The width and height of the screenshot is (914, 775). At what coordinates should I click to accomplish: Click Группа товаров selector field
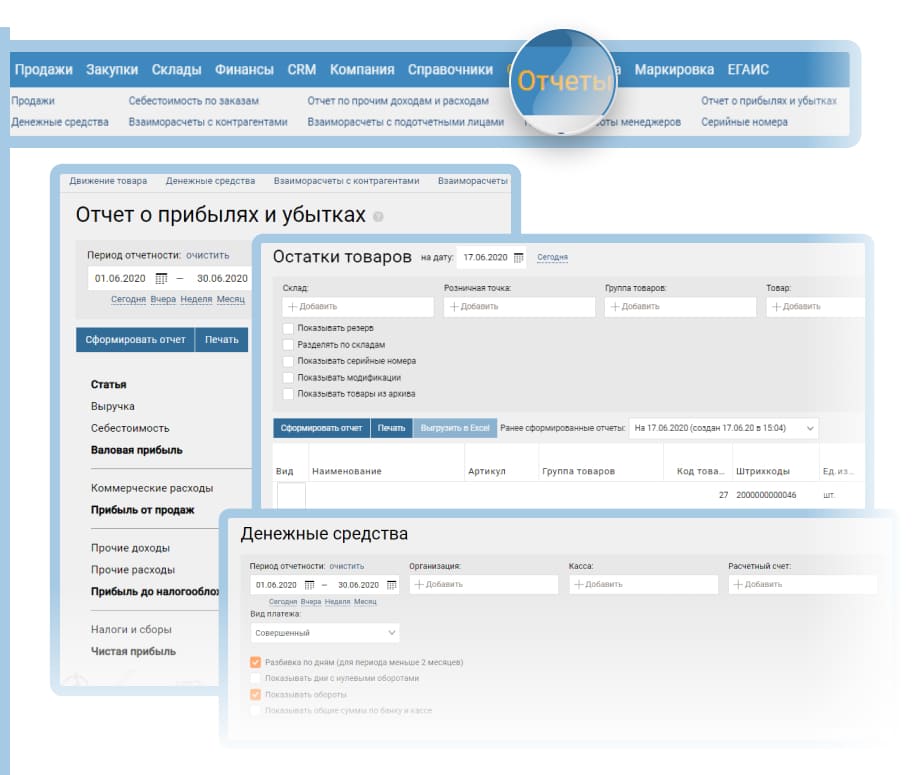680,307
